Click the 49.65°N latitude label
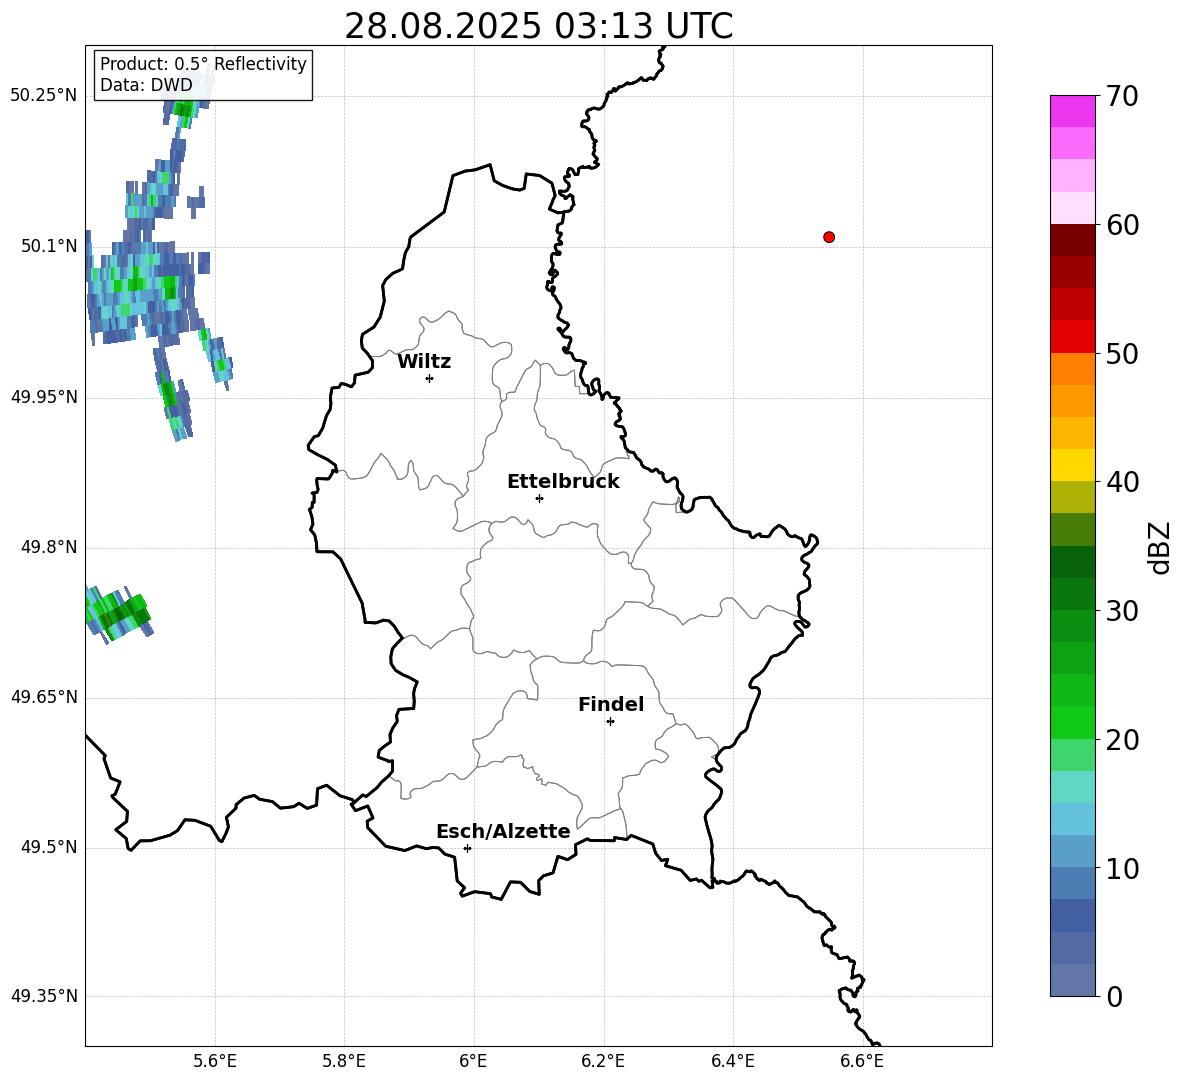Screen dimensions: 1184x1081 (x=44, y=697)
